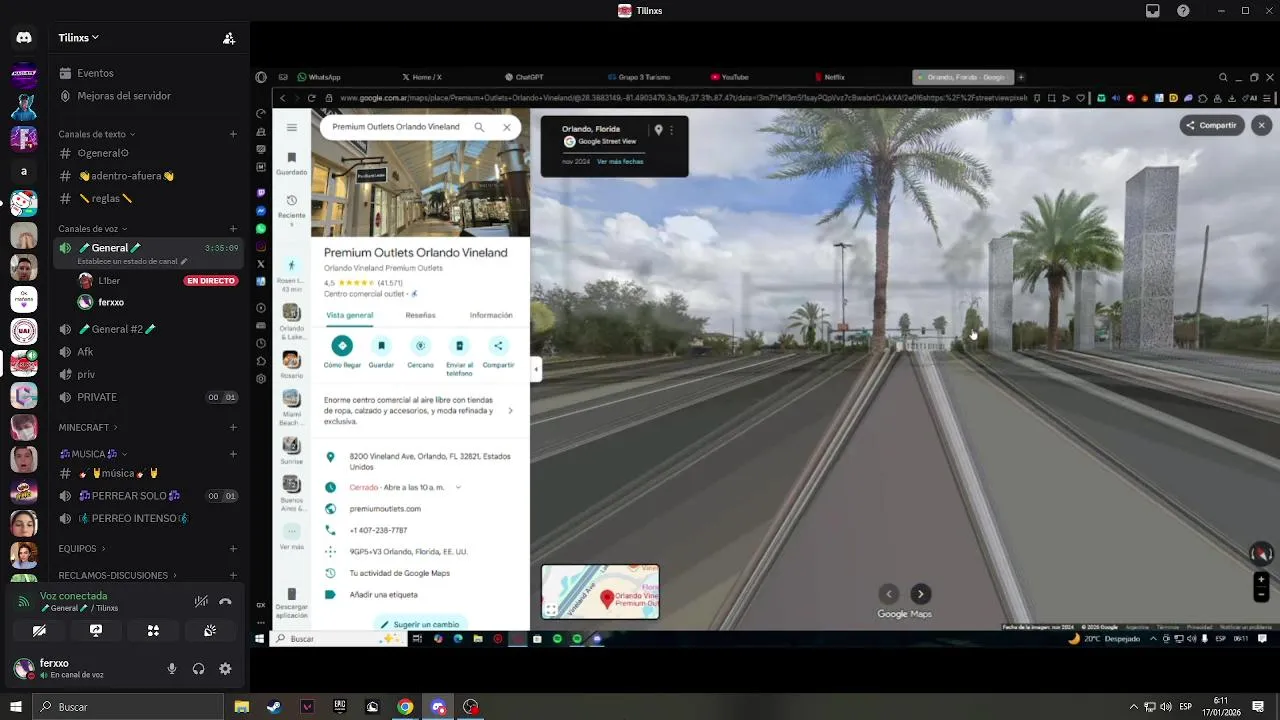Open the activities launcher icon in Discord
The image size is (1280, 720).
click(x=153, y=631)
